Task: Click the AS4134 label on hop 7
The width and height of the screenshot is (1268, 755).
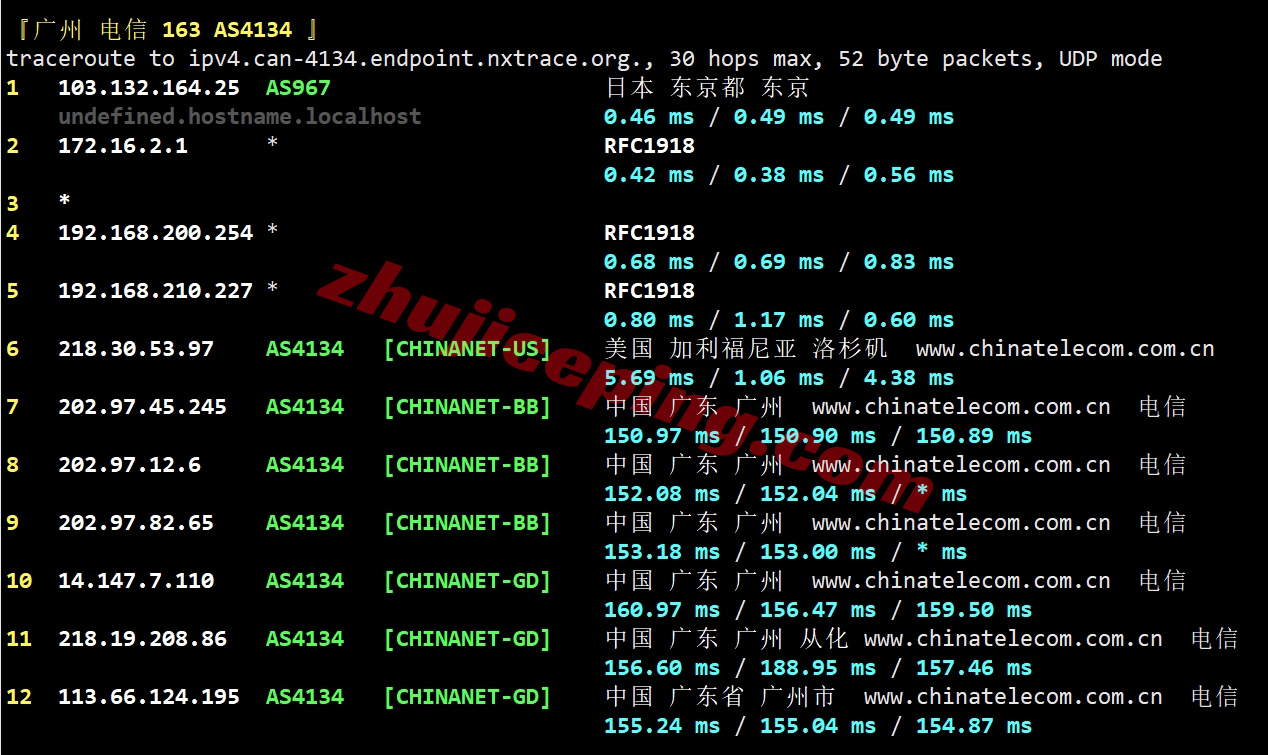Action: pyautogui.click(x=304, y=407)
